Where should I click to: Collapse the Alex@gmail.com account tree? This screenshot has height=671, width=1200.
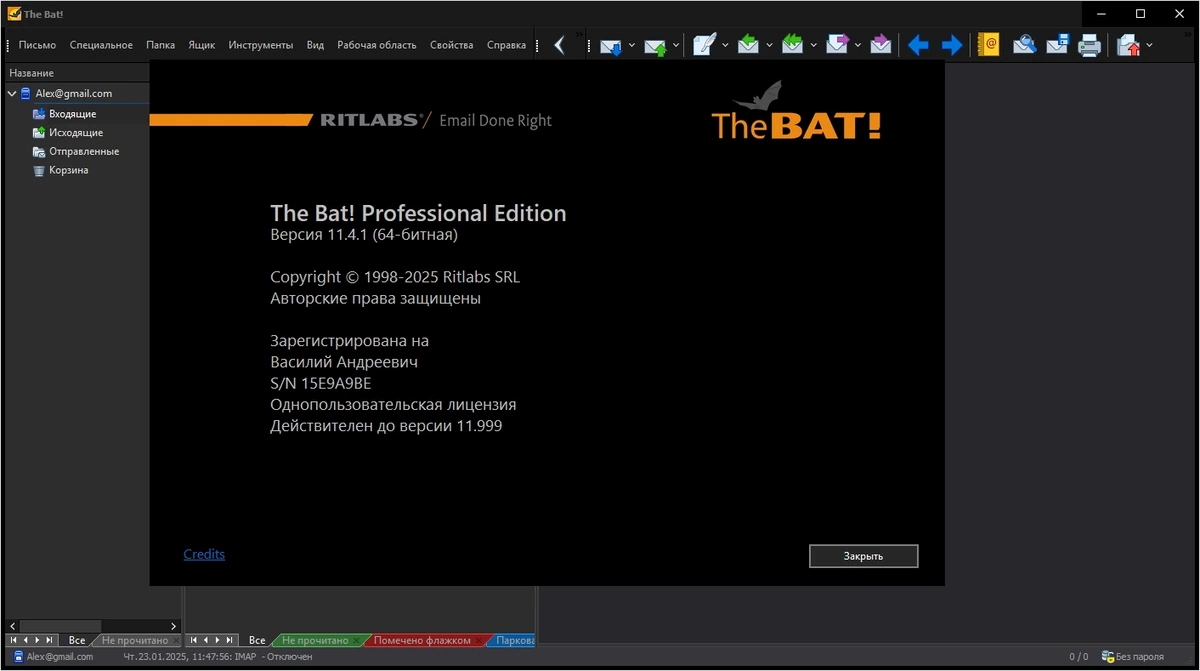(x=12, y=94)
